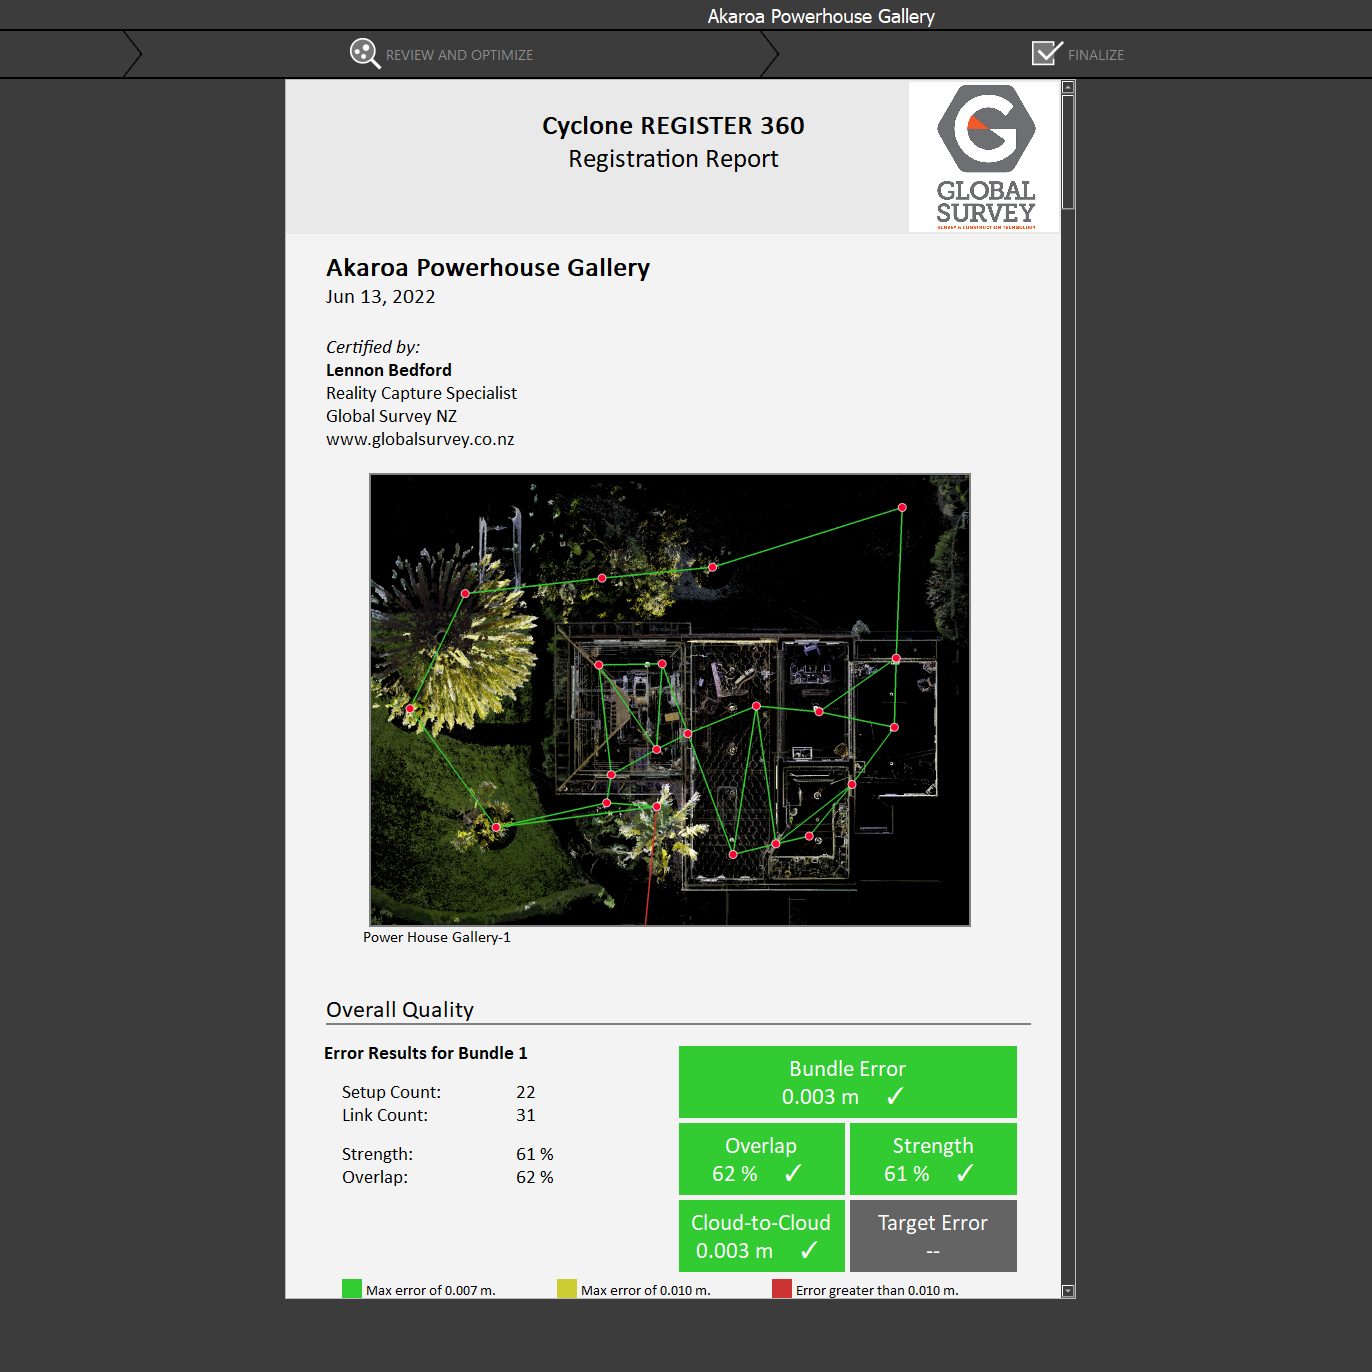The width and height of the screenshot is (1372, 1372).
Task: Select the Bundle Error tile
Action: click(x=847, y=1082)
